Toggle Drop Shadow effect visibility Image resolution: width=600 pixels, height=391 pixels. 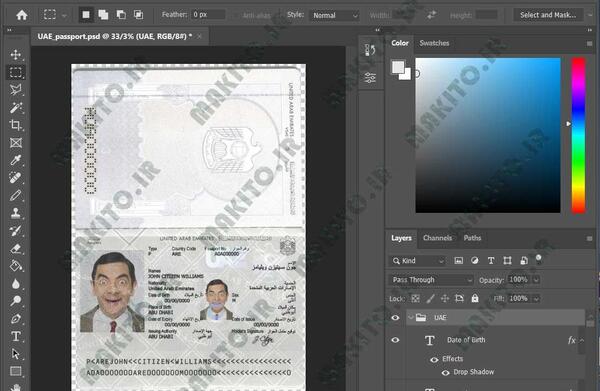pyautogui.click(x=445, y=372)
